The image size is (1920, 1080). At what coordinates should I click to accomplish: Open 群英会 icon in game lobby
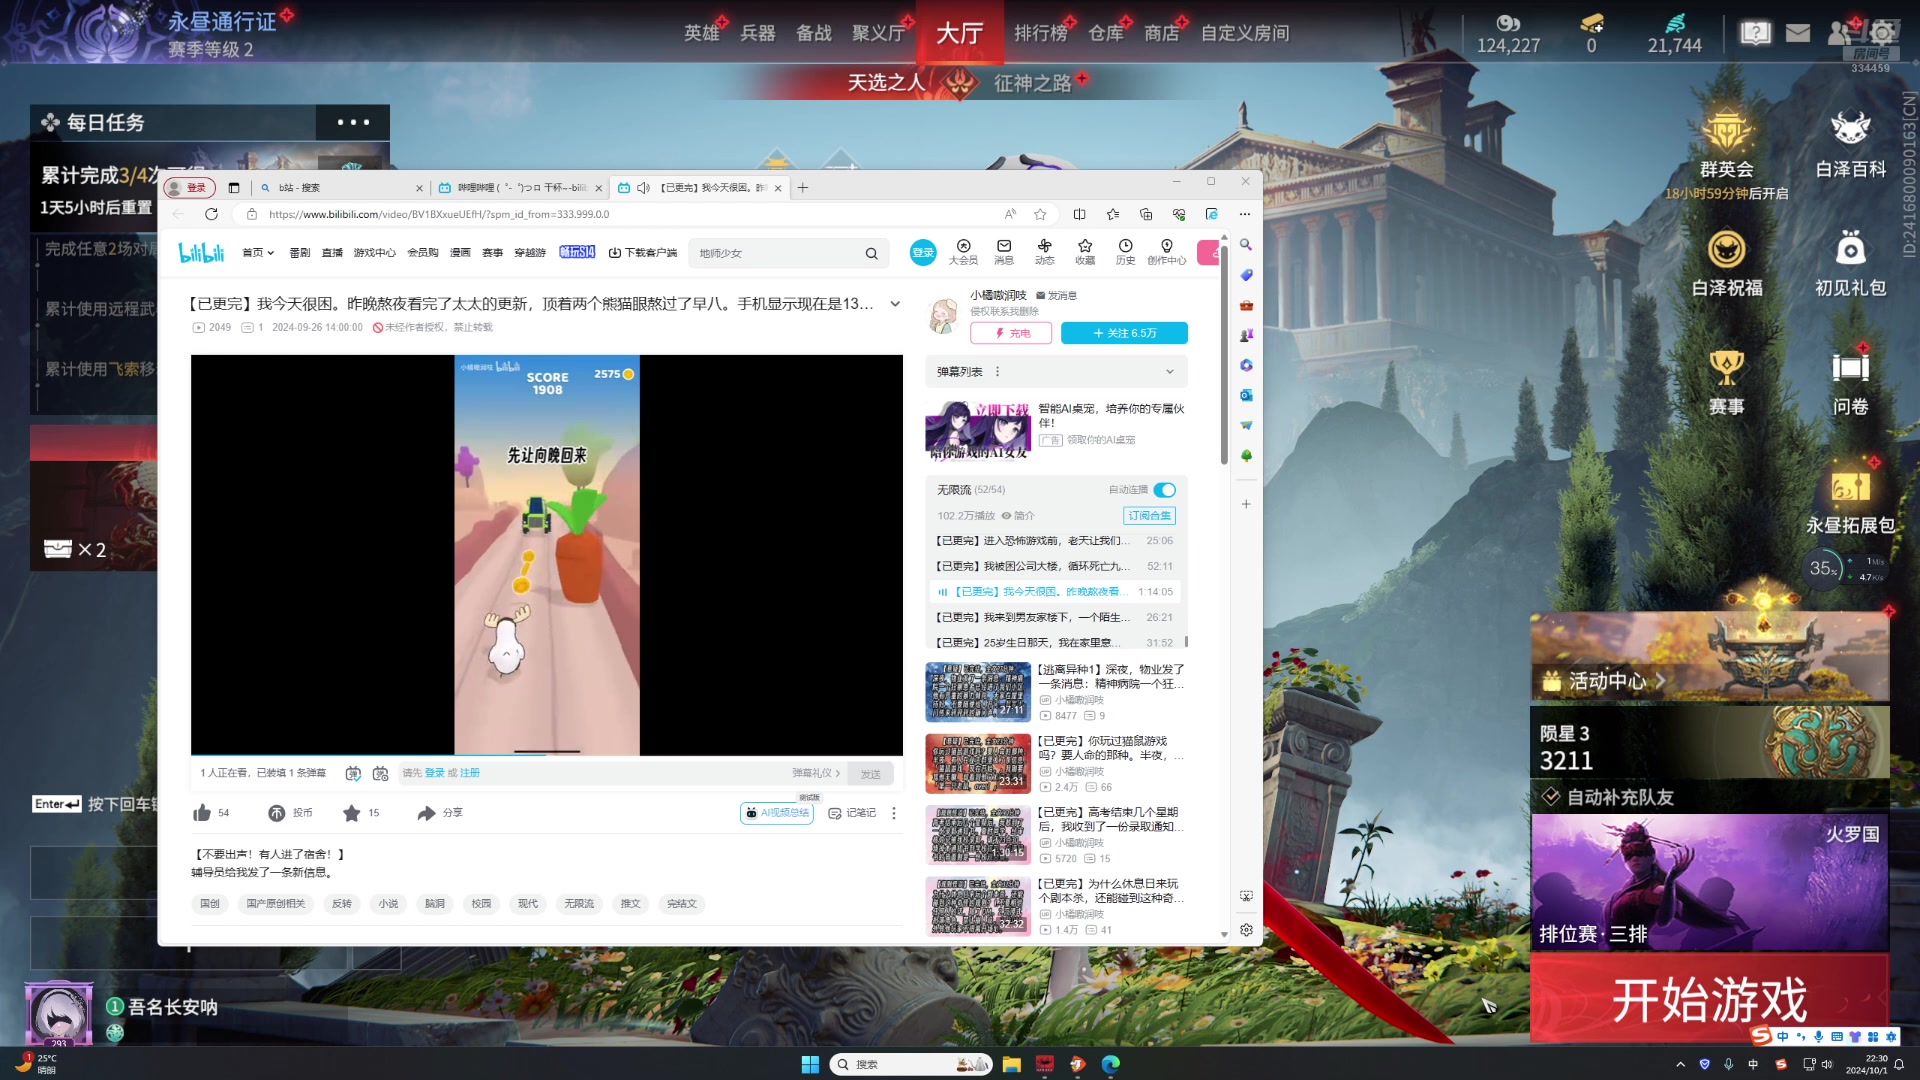click(x=1727, y=143)
